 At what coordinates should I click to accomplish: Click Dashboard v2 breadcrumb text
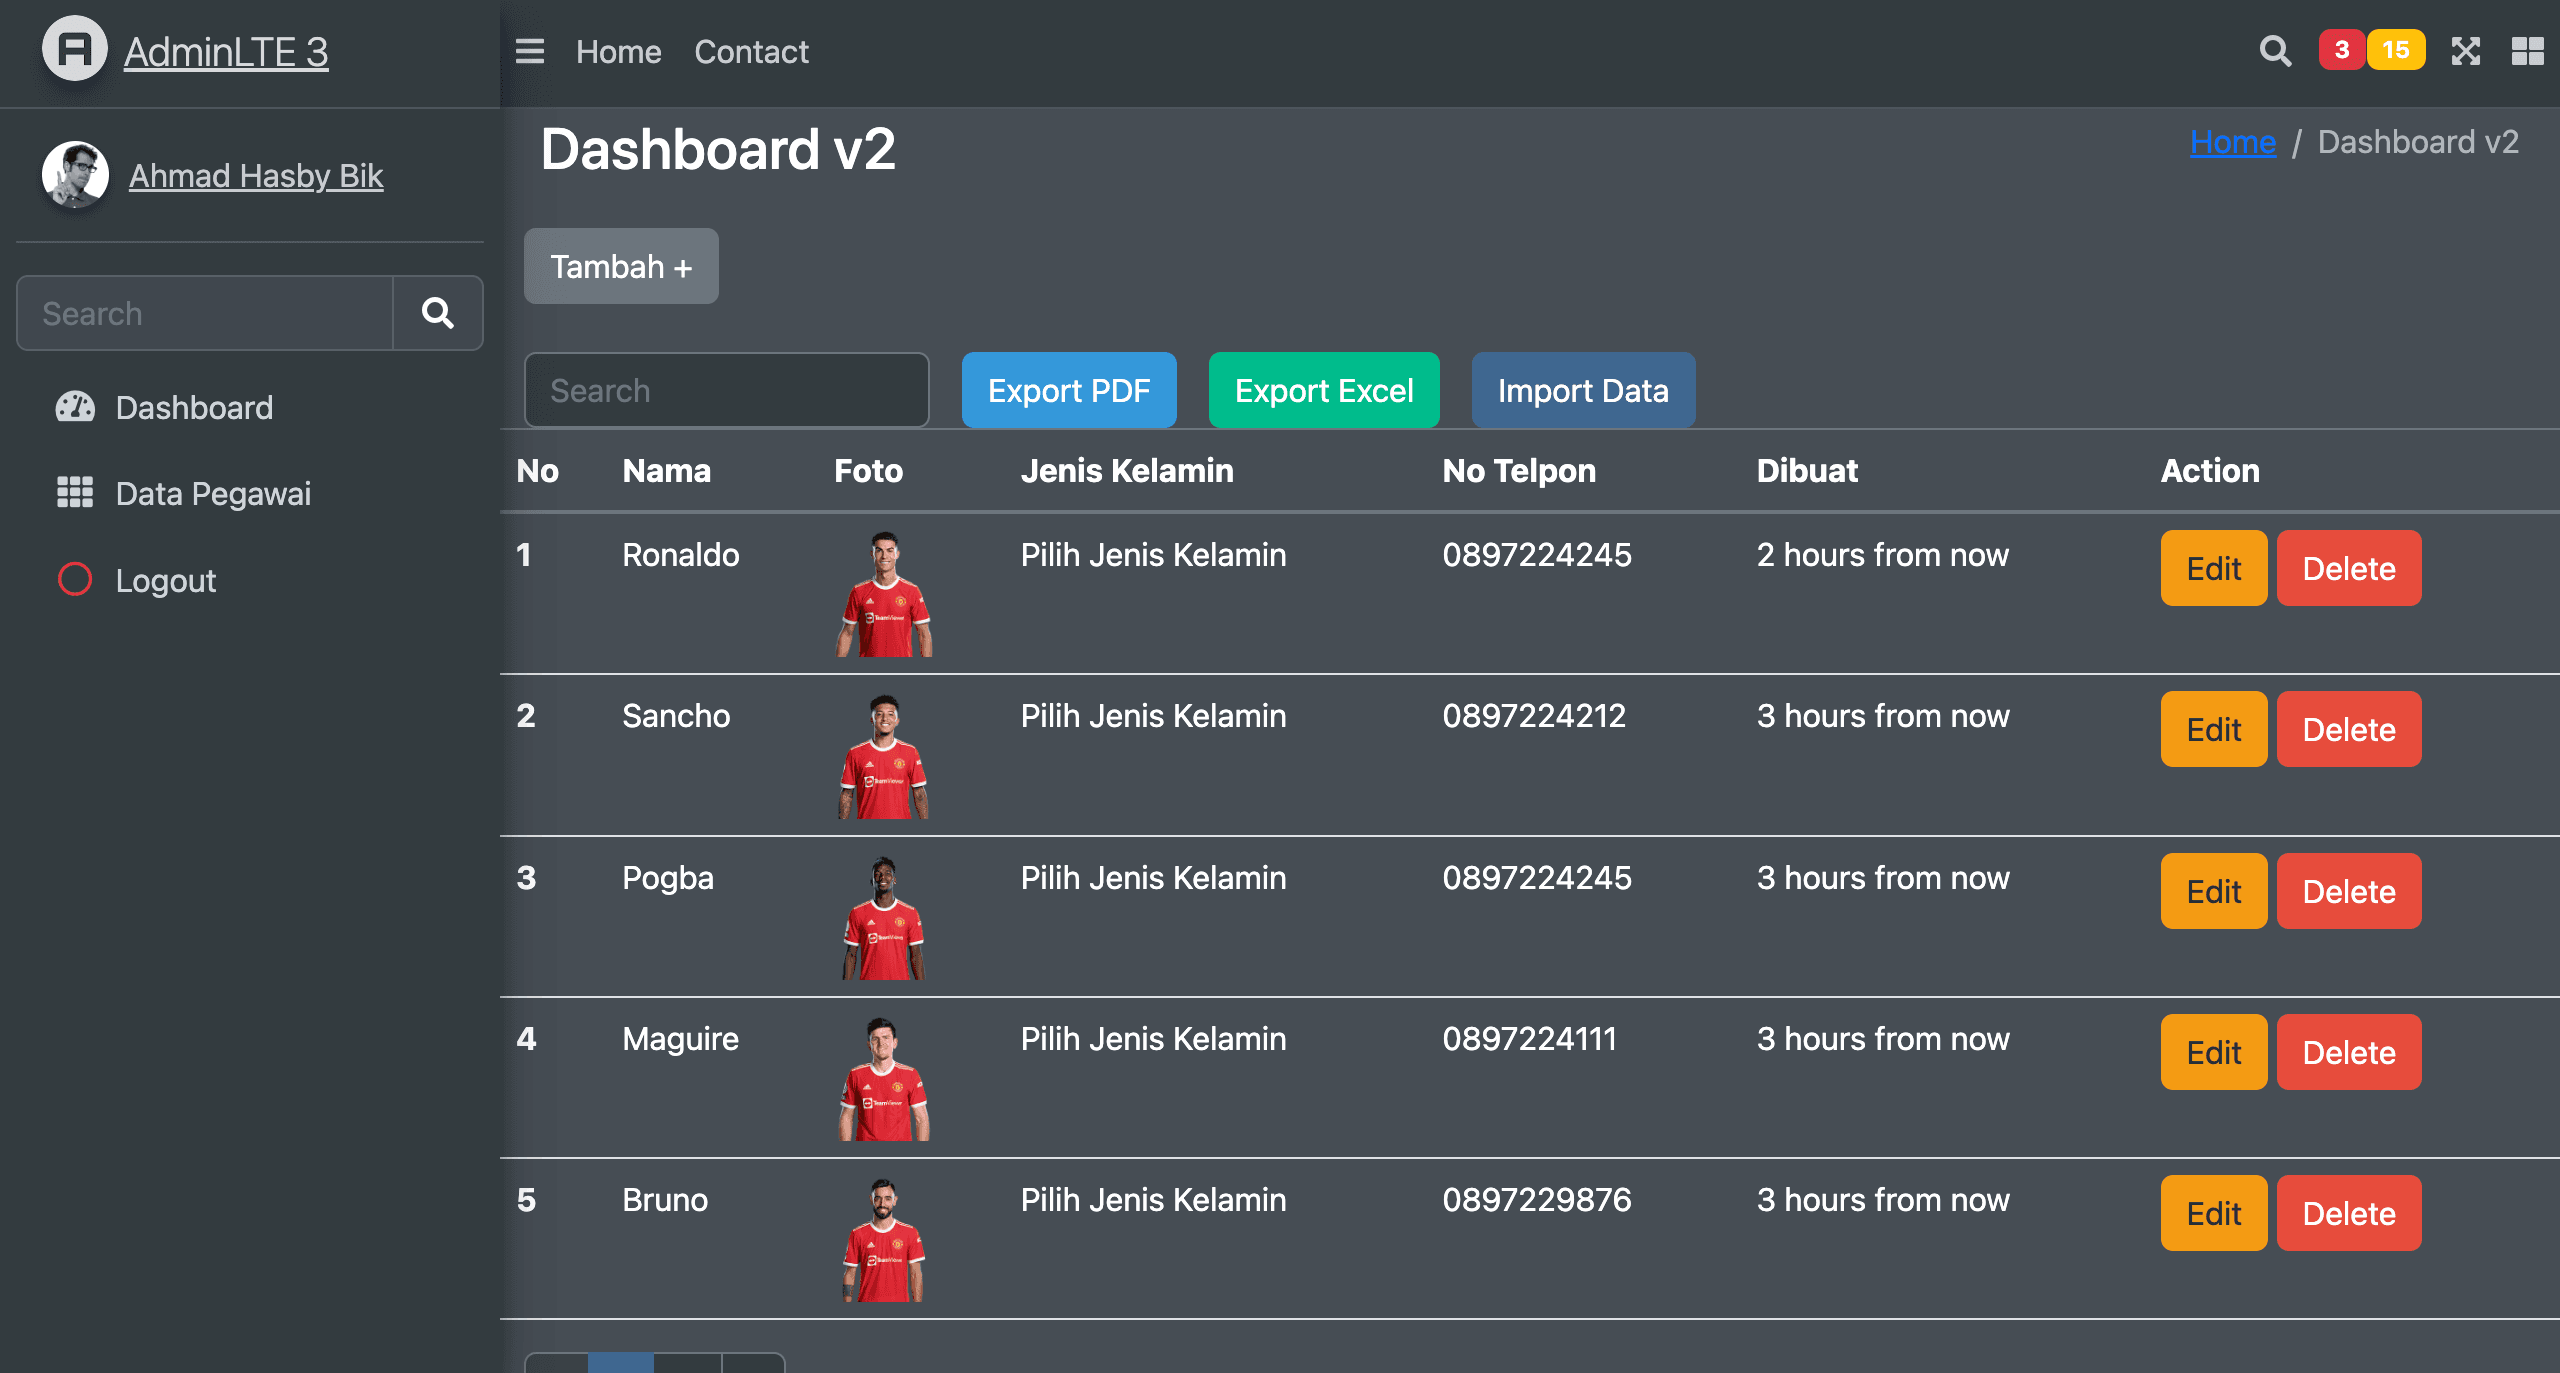point(2418,142)
